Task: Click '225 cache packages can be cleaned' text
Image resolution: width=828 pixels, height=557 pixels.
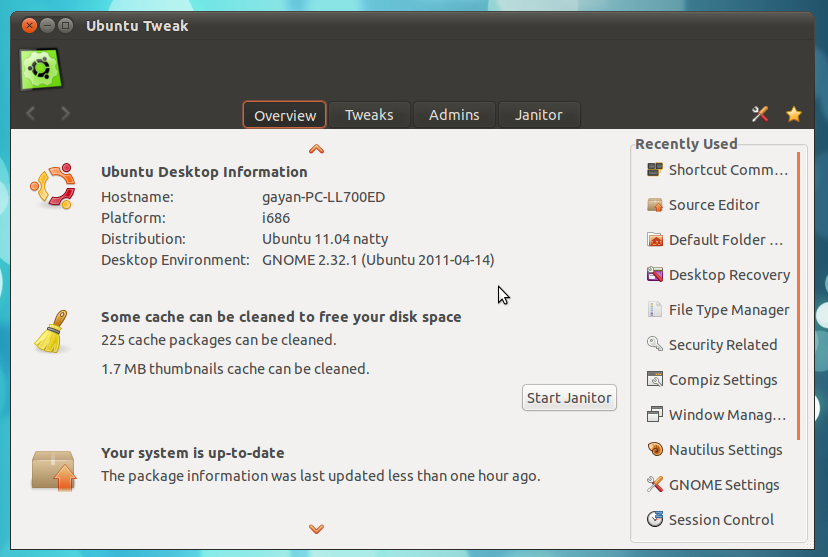Action: tap(219, 339)
